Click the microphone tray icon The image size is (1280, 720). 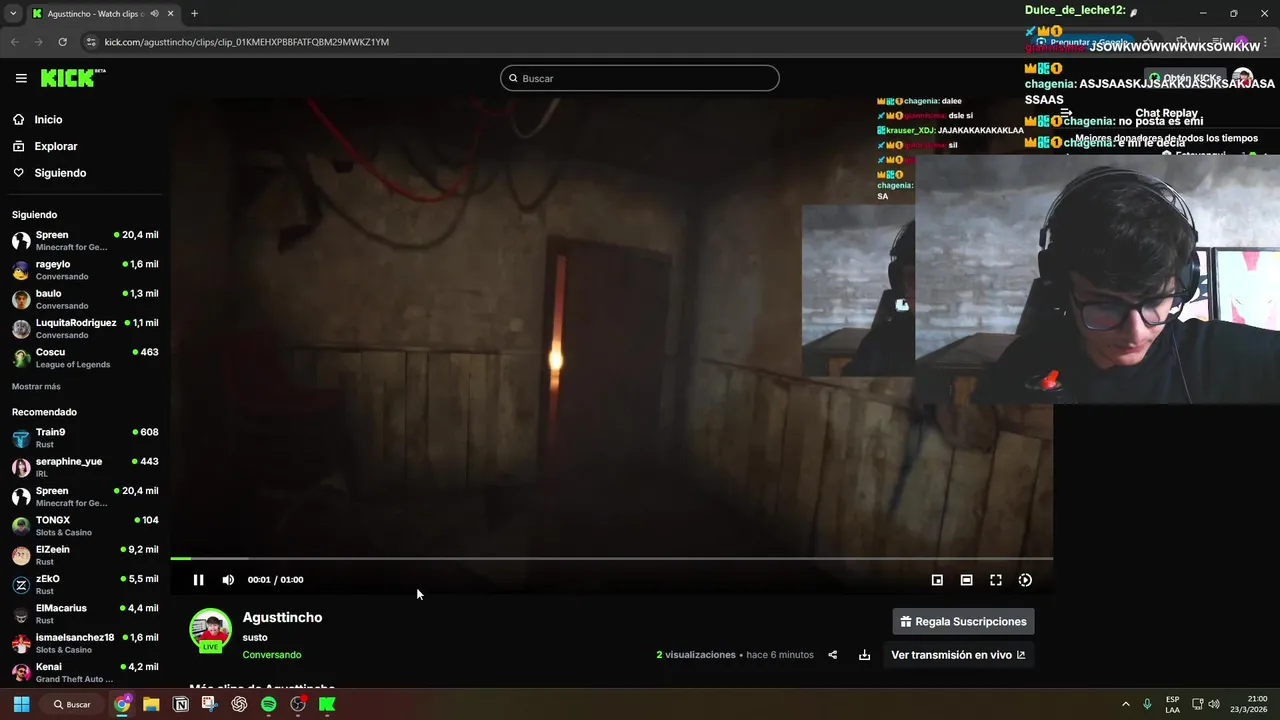click(1147, 704)
